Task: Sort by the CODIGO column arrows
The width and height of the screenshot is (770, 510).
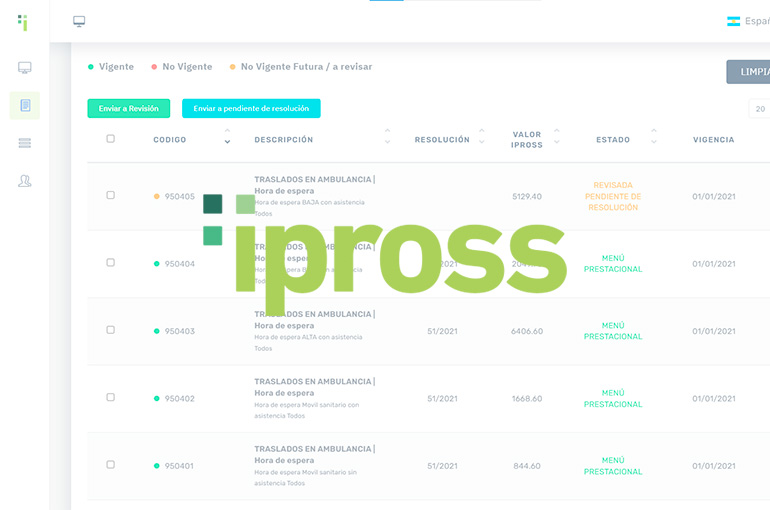Action: click(227, 137)
